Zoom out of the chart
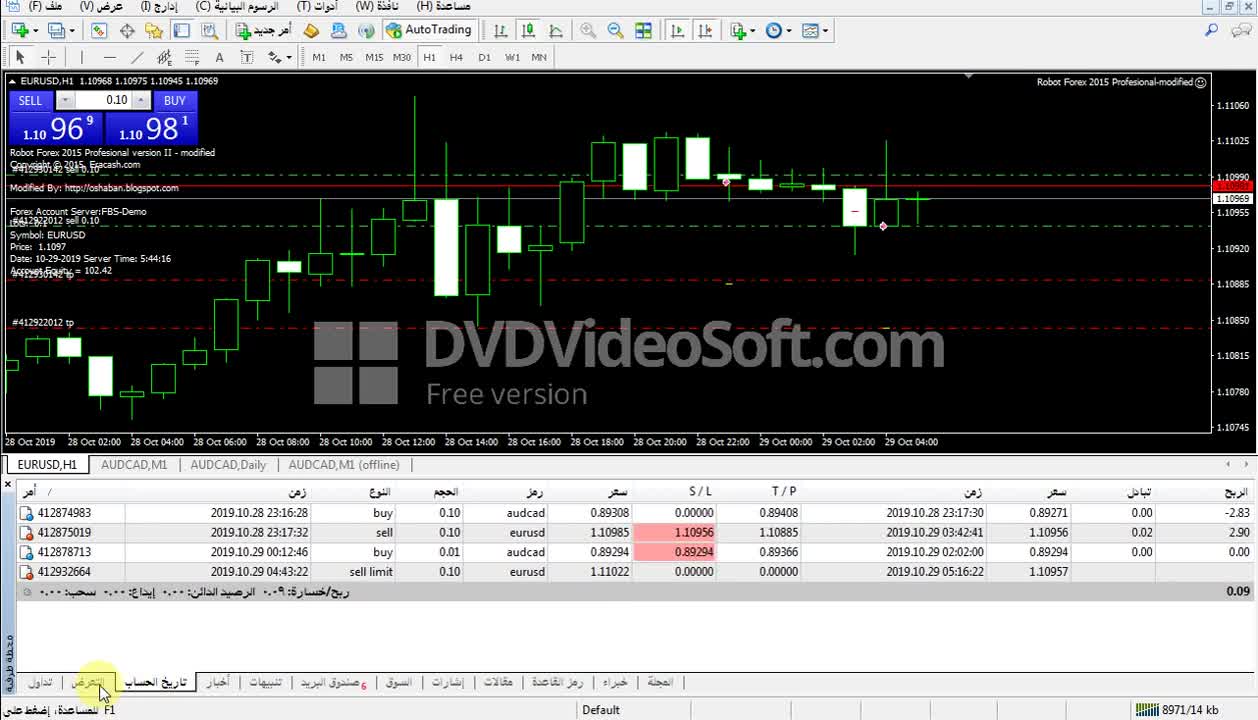Screen dimensions: 1258x720 click(615, 31)
